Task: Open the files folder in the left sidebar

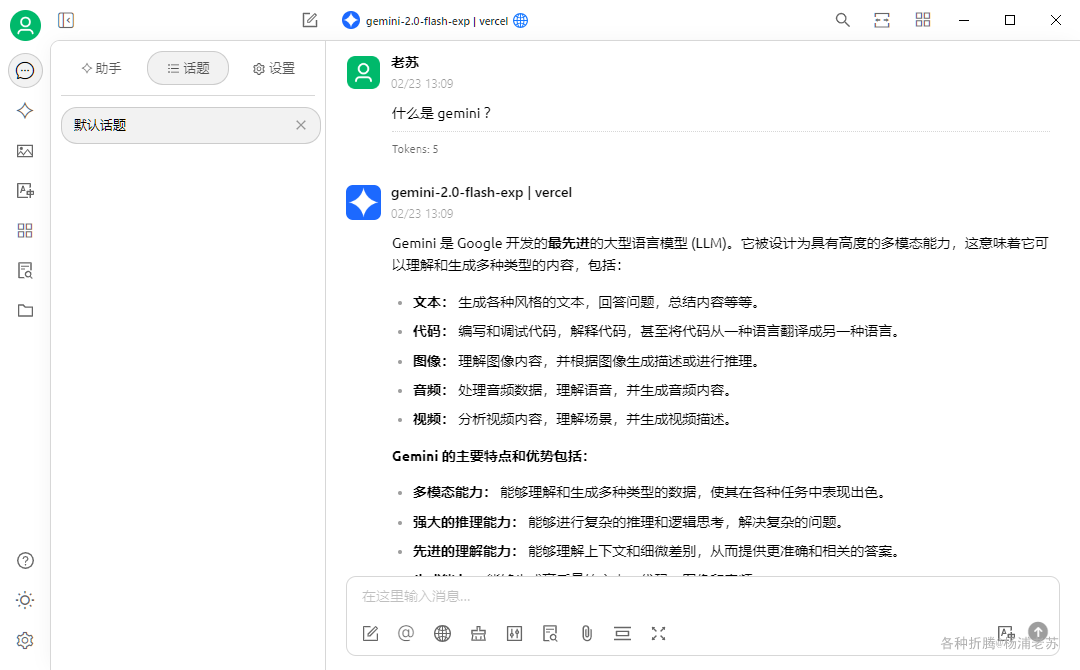Action: pyautogui.click(x=25, y=311)
